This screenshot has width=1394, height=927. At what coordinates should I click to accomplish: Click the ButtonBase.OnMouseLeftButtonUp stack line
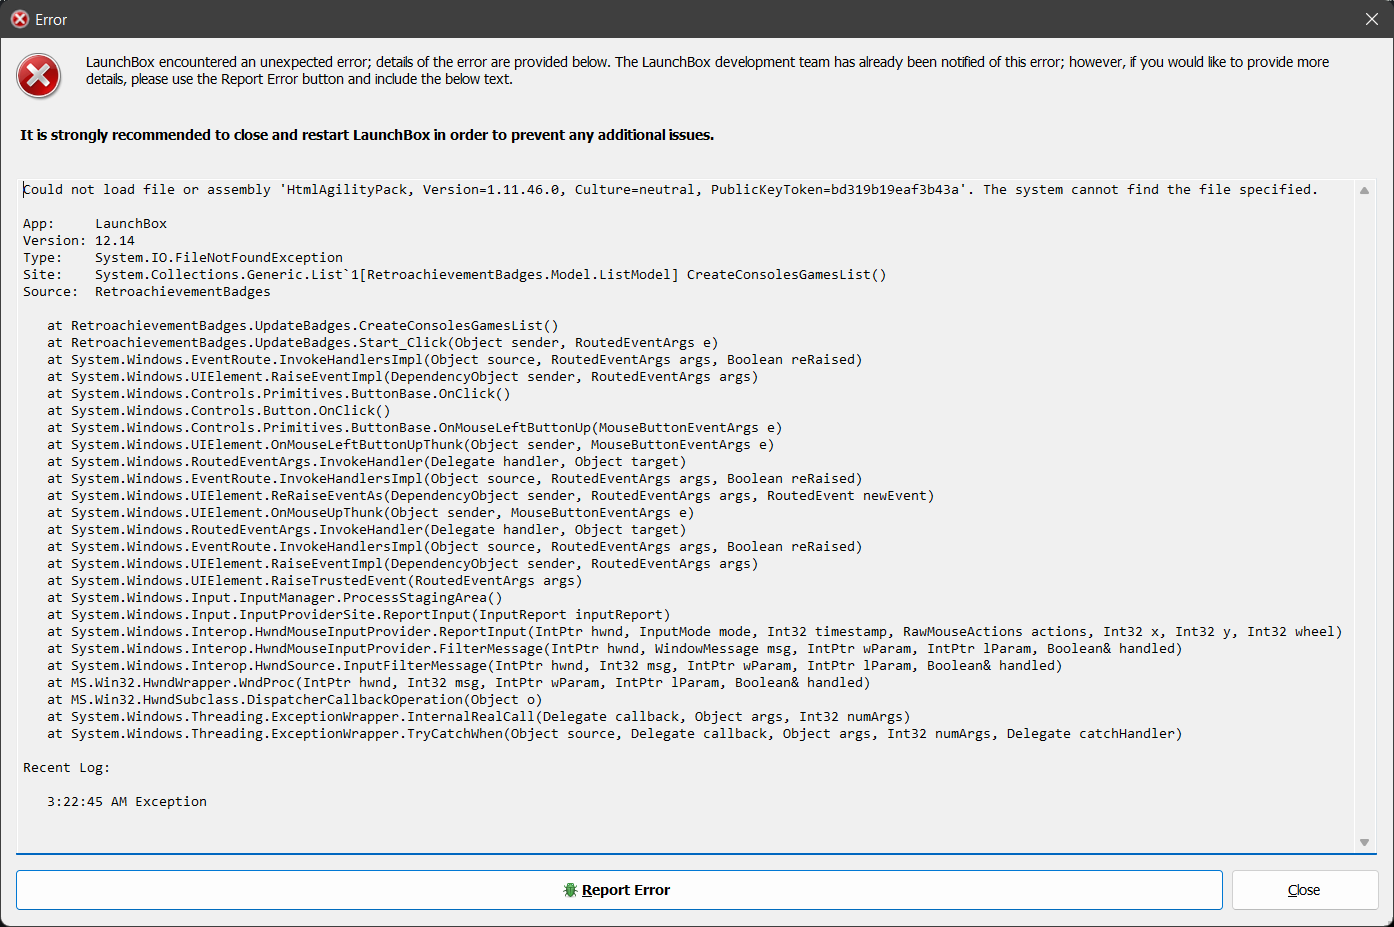click(x=415, y=427)
